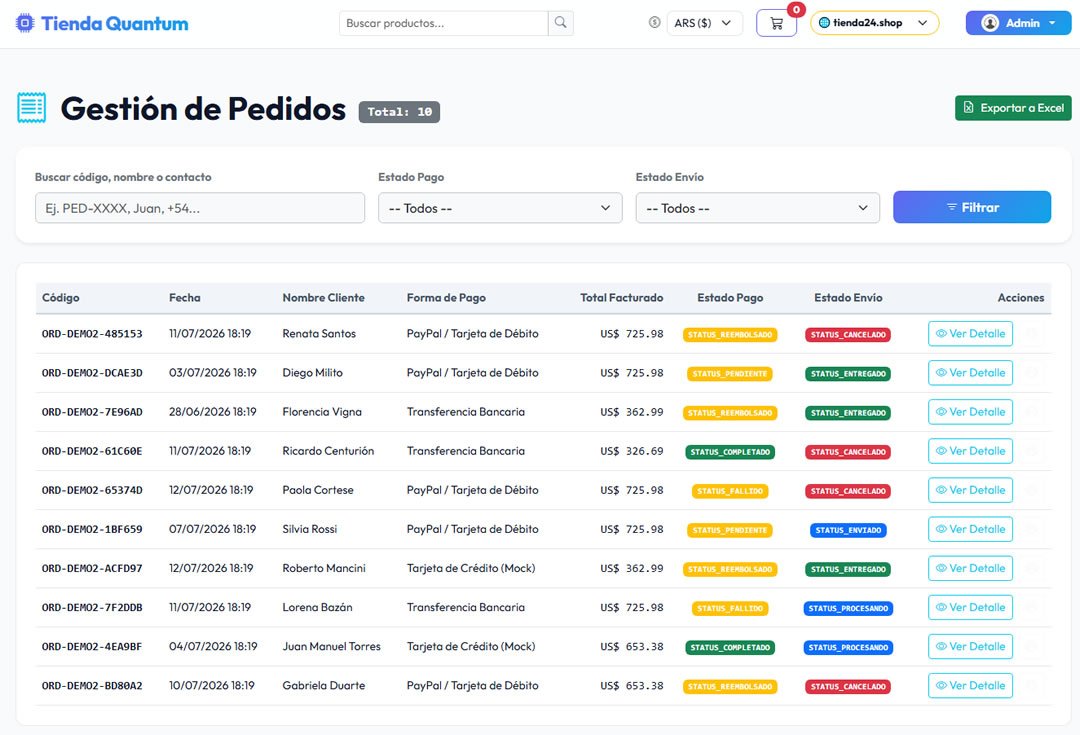Open Ver Detalle for Juan Manuel Torres
The height and width of the screenshot is (735, 1080).
click(x=970, y=646)
